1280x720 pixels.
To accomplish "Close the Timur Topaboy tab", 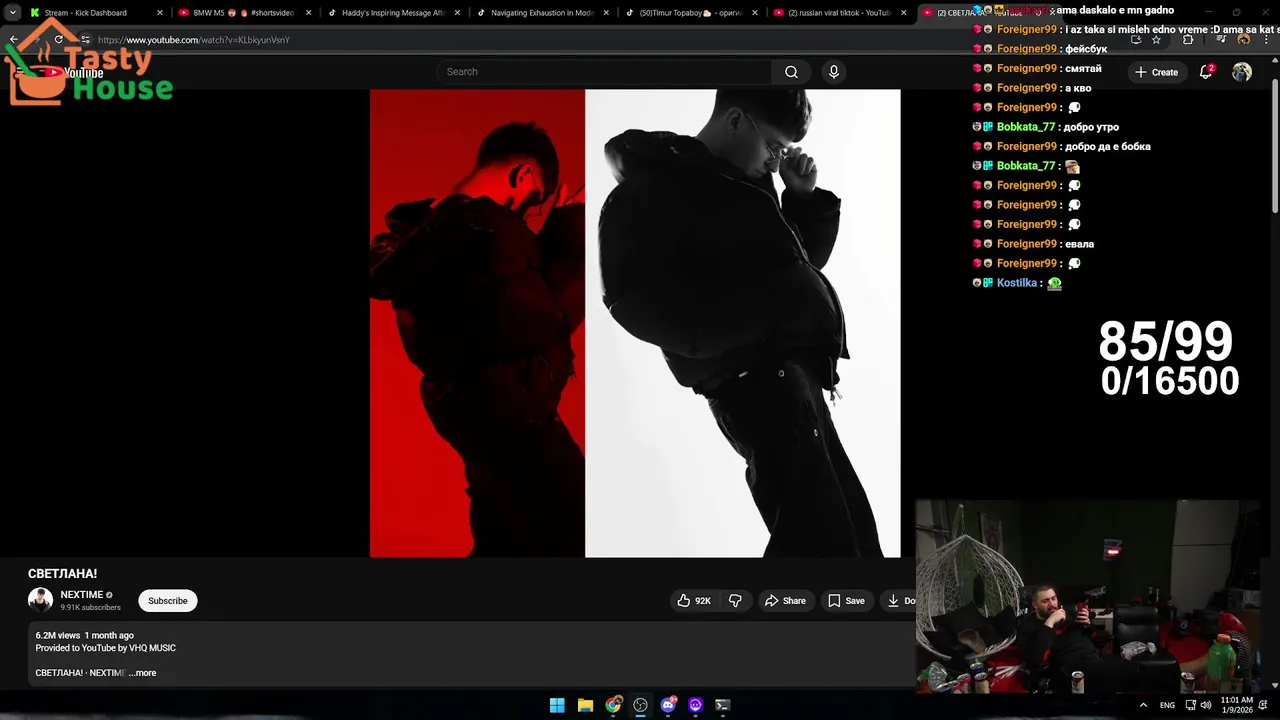I will 755,13.
